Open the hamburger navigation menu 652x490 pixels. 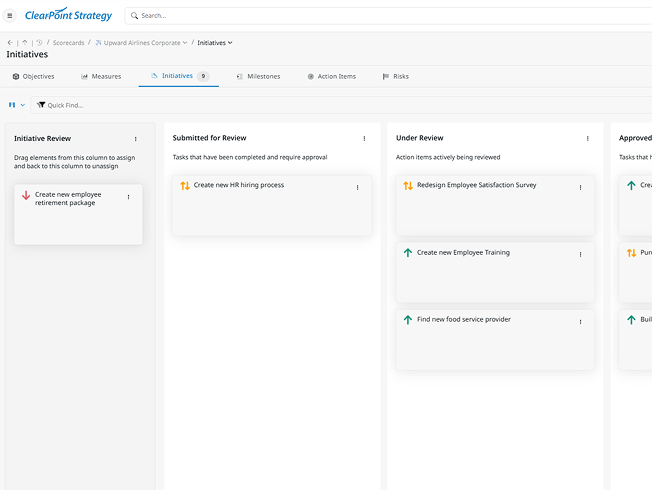tap(10, 16)
